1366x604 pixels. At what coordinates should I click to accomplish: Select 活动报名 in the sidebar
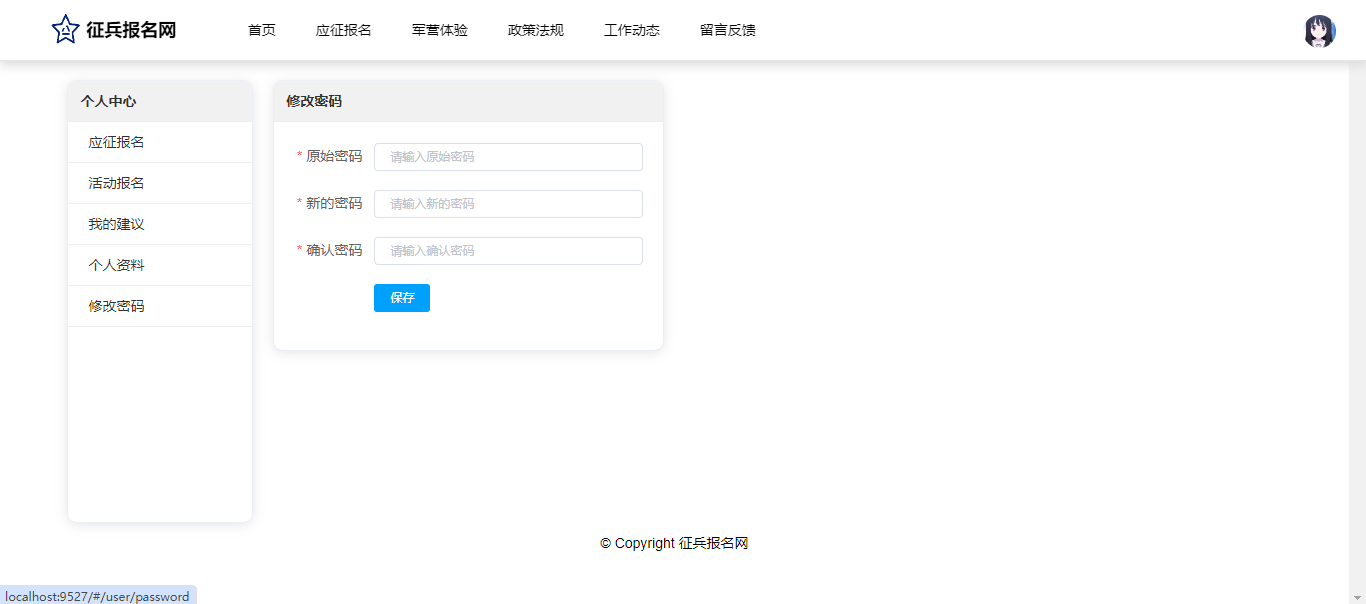click(x=160, y=183)
